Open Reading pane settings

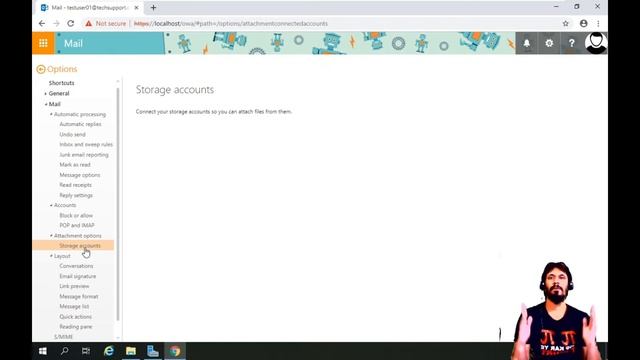pyautogui.click(x=76, y=327)
